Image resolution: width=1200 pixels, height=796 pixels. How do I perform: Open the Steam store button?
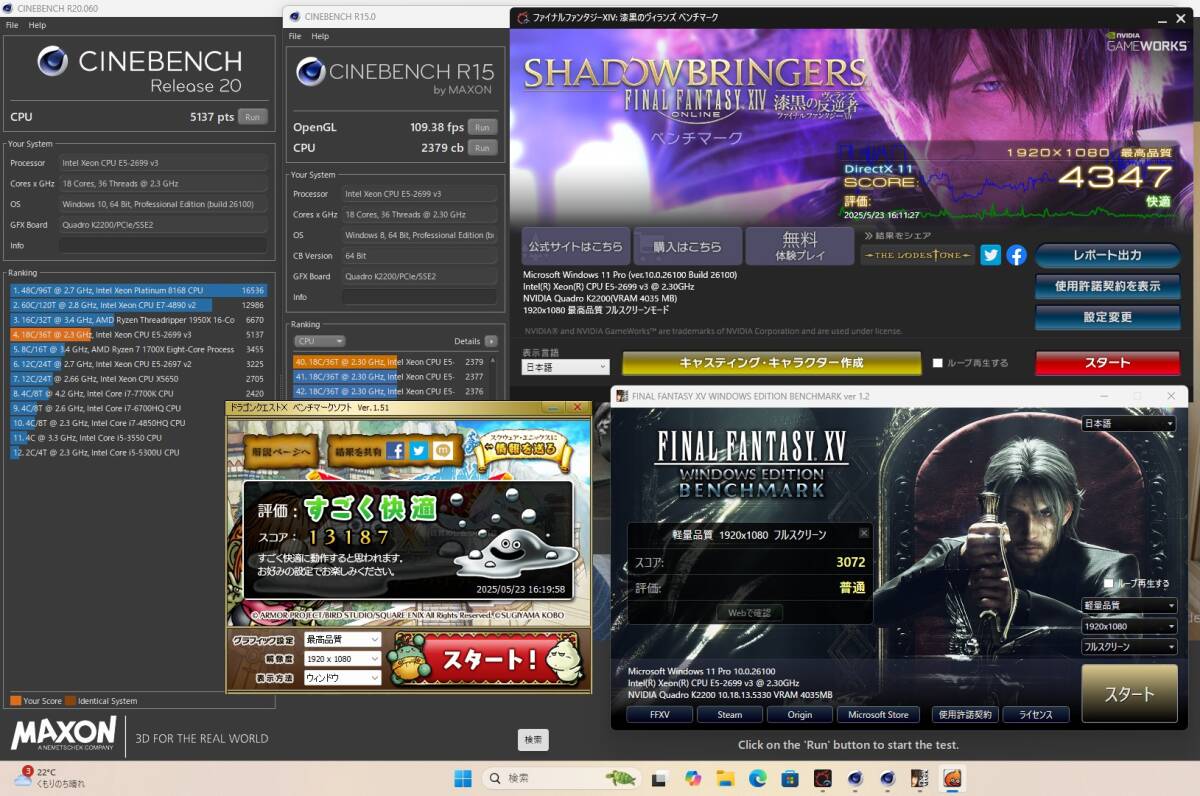pos(730,715)
